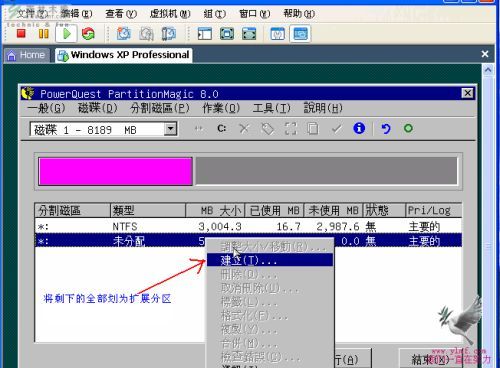500x368 pixels.
Task: Choose 複製(Y)... in the context menu
Action: [270, 330]
